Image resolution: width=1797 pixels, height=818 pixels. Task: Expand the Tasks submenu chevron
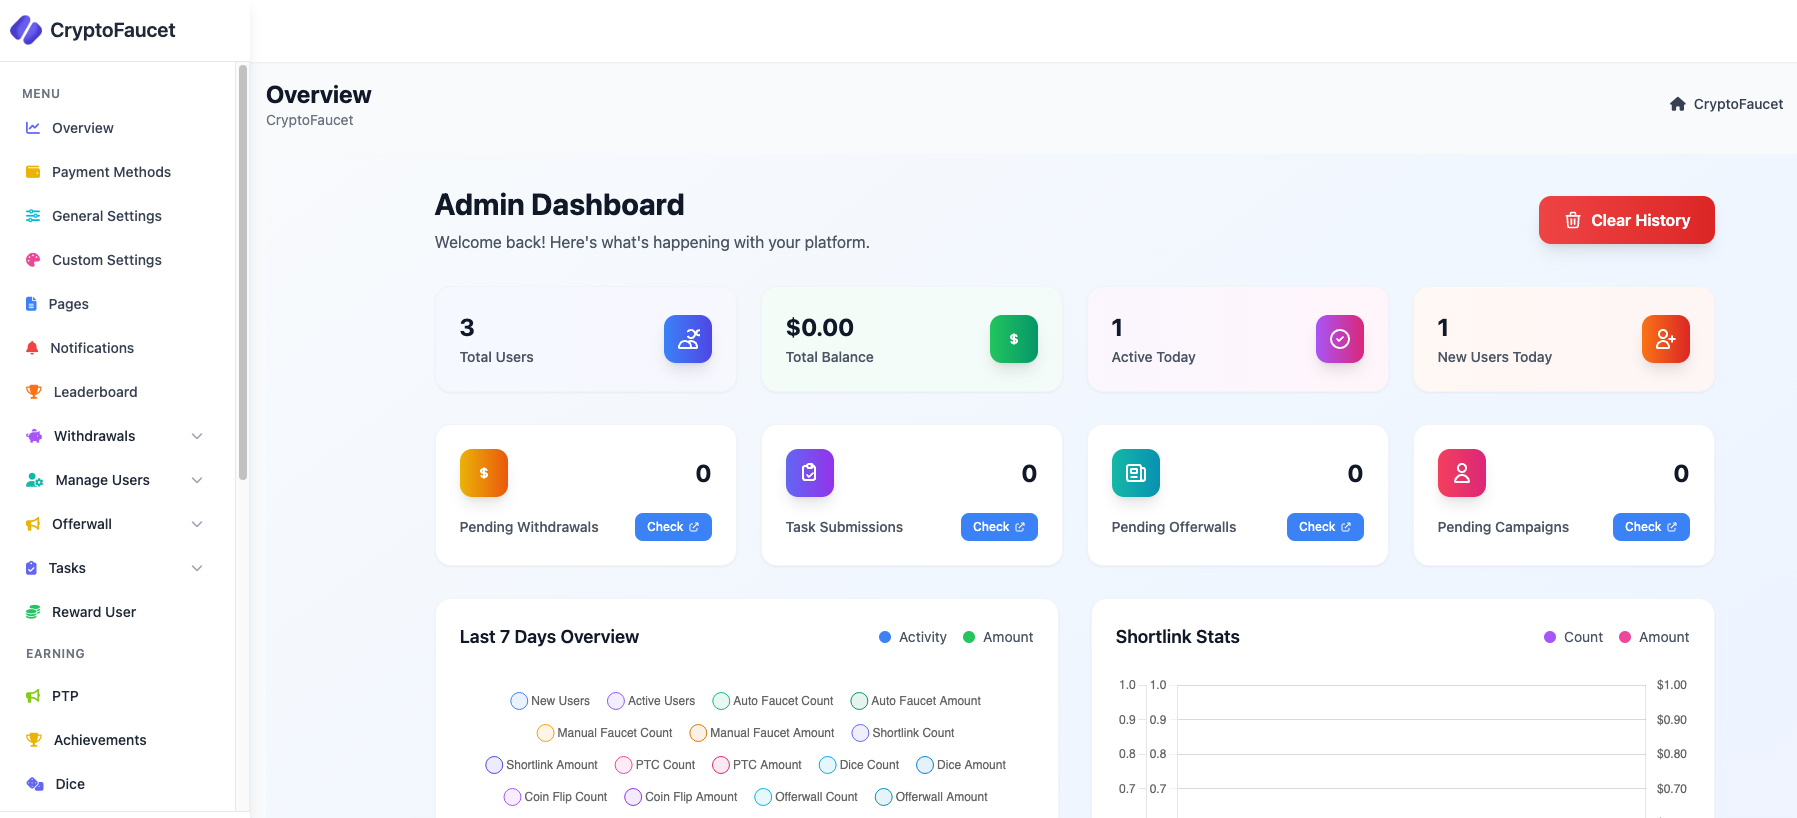tap(197, 568)
